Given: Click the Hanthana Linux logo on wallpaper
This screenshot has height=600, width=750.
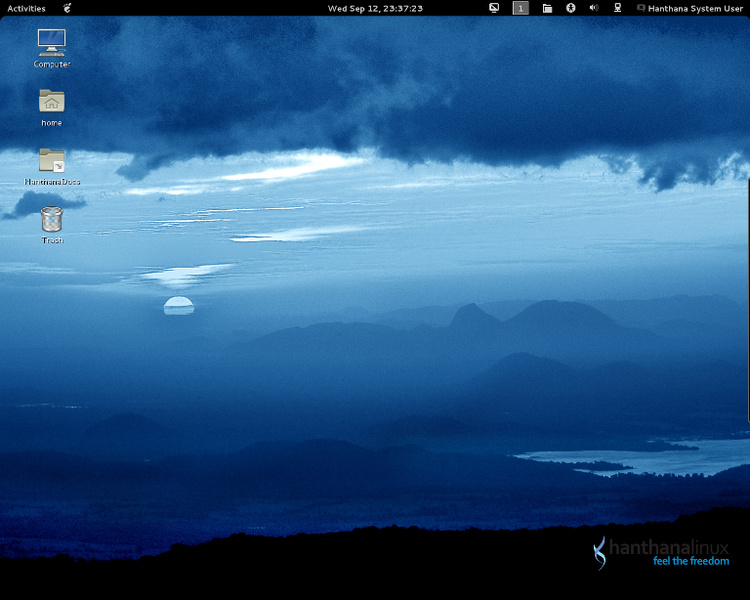Looking at the screenshot, I should click(x=662, y=553).
